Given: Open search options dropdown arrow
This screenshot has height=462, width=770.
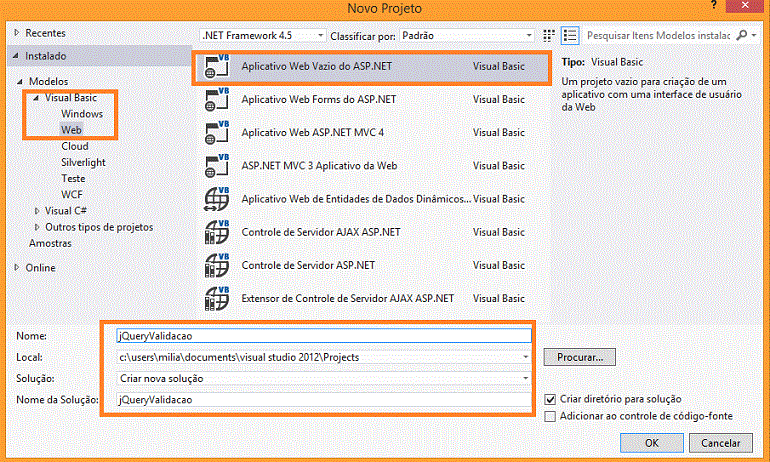Looking at the screenshot, I should coord(754,35).
